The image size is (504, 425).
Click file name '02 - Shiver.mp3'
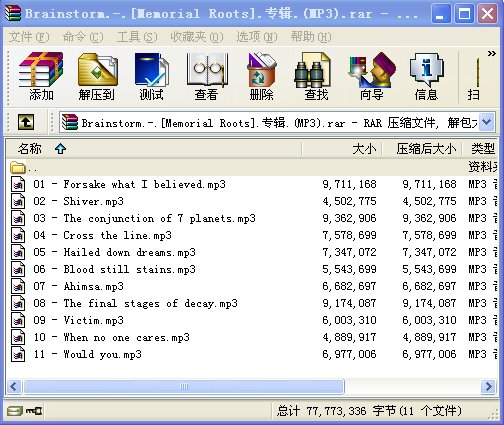78,201
